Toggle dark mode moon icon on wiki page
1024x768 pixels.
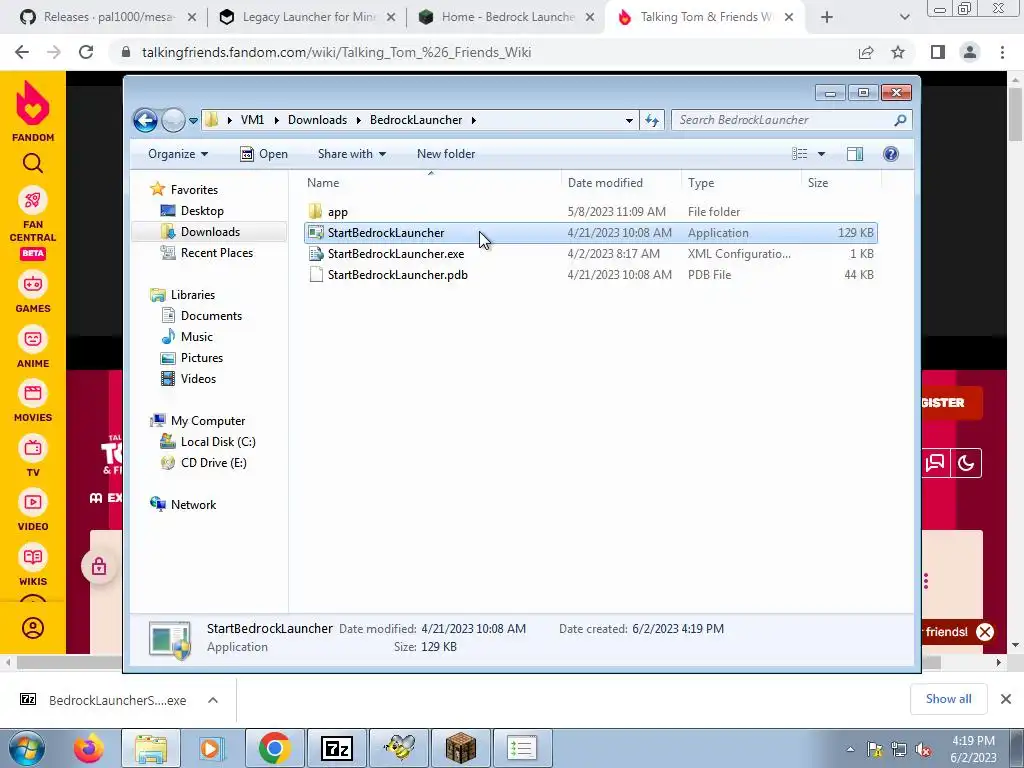(966, 463)
